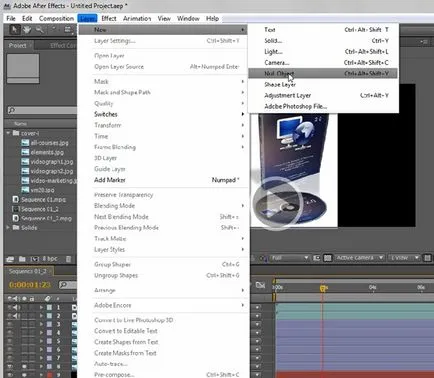Screen dimensions: 434x378
Task: Click layer 1 teal label square
Action: point(49,307)
